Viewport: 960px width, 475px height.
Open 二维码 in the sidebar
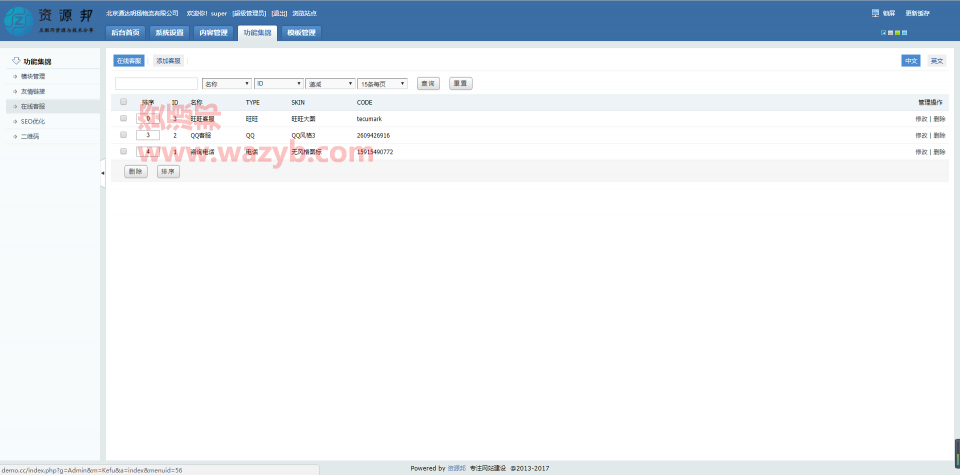click(x=29, y=137)
